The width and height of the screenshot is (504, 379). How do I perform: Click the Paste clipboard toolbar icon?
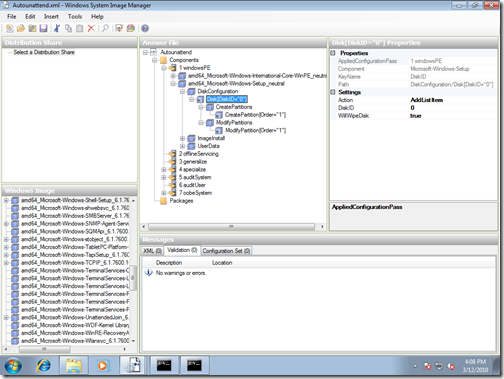click(79, 29)
